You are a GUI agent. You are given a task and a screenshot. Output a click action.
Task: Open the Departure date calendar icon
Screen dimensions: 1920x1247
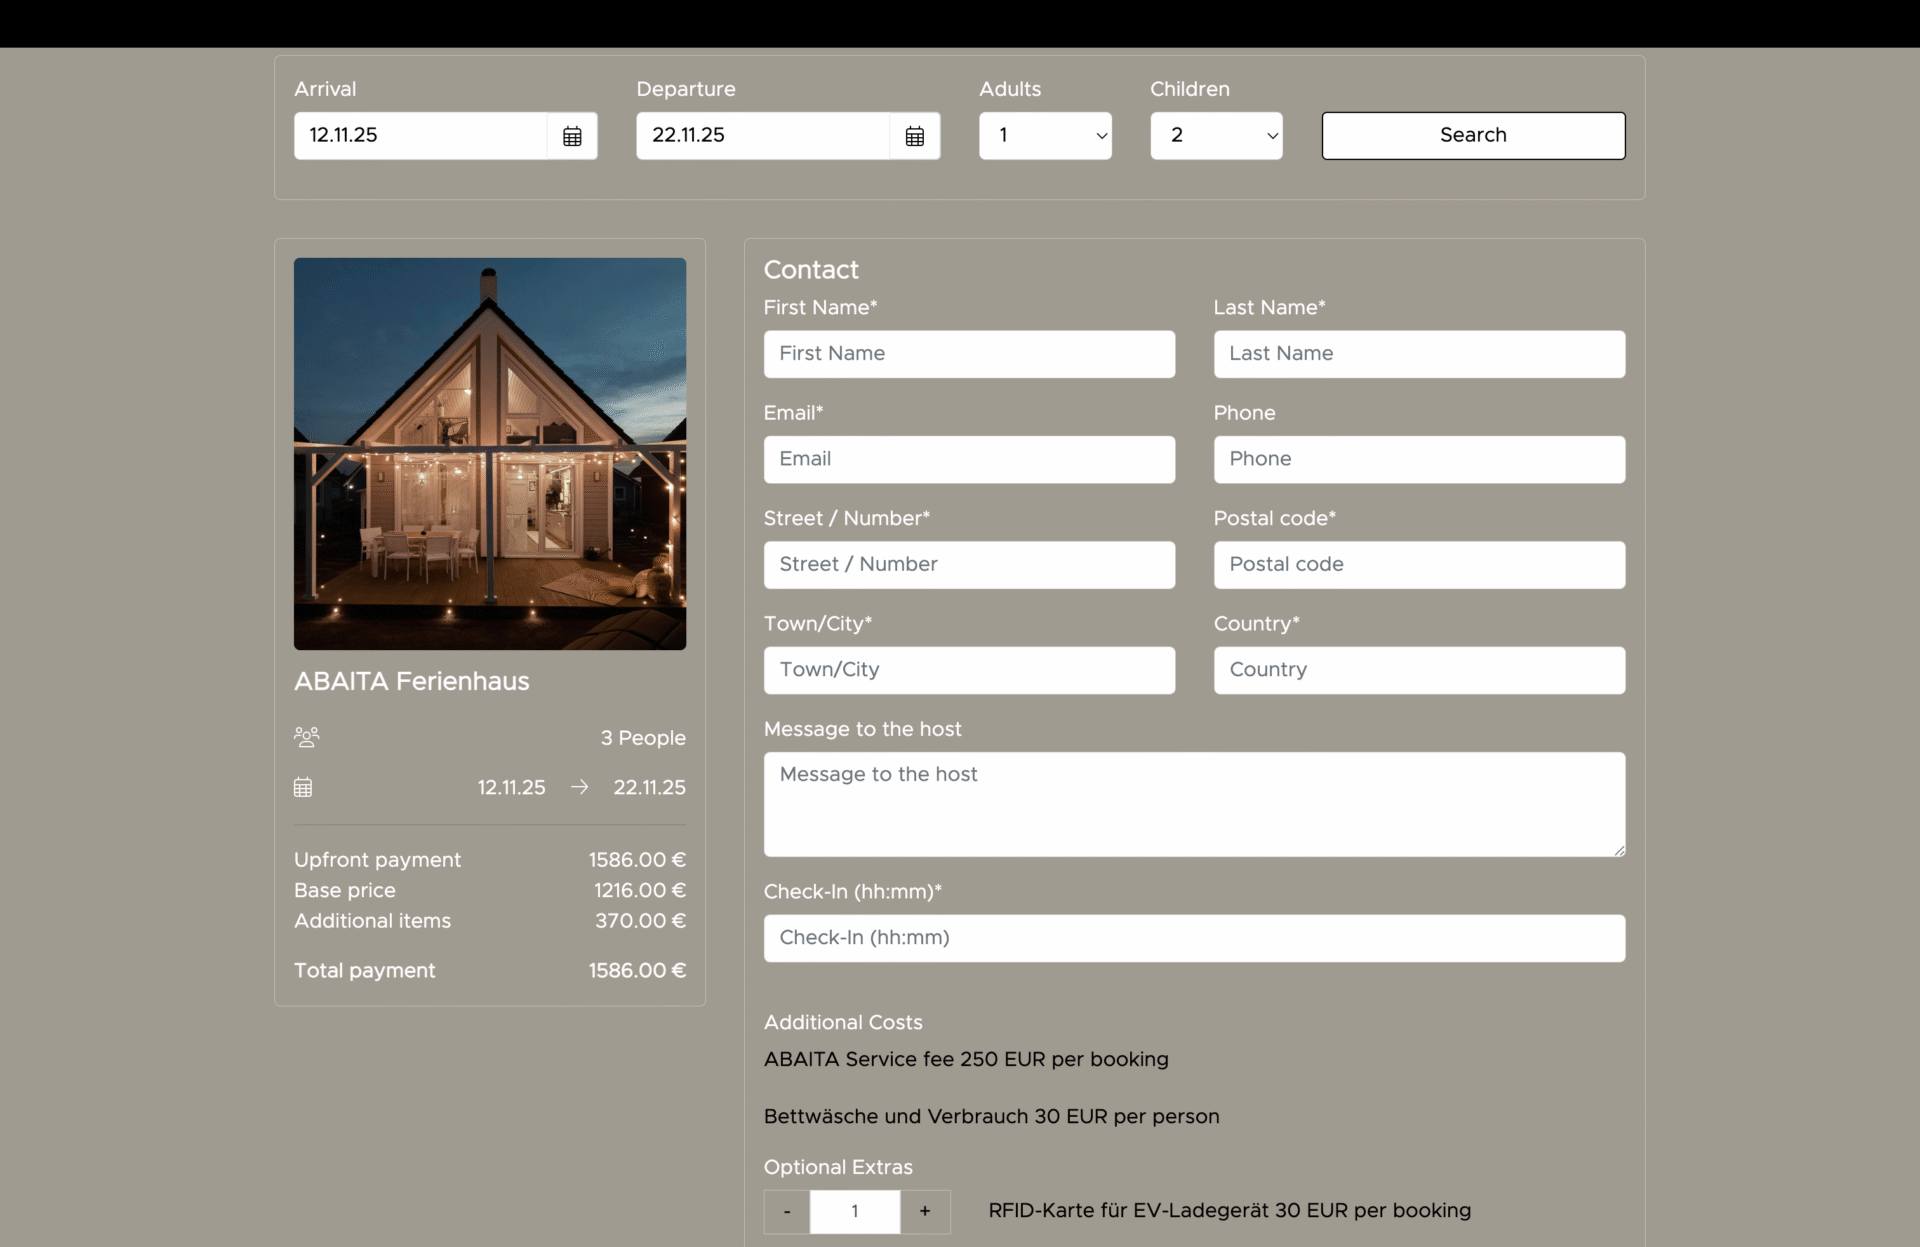[x=914, y=136]
